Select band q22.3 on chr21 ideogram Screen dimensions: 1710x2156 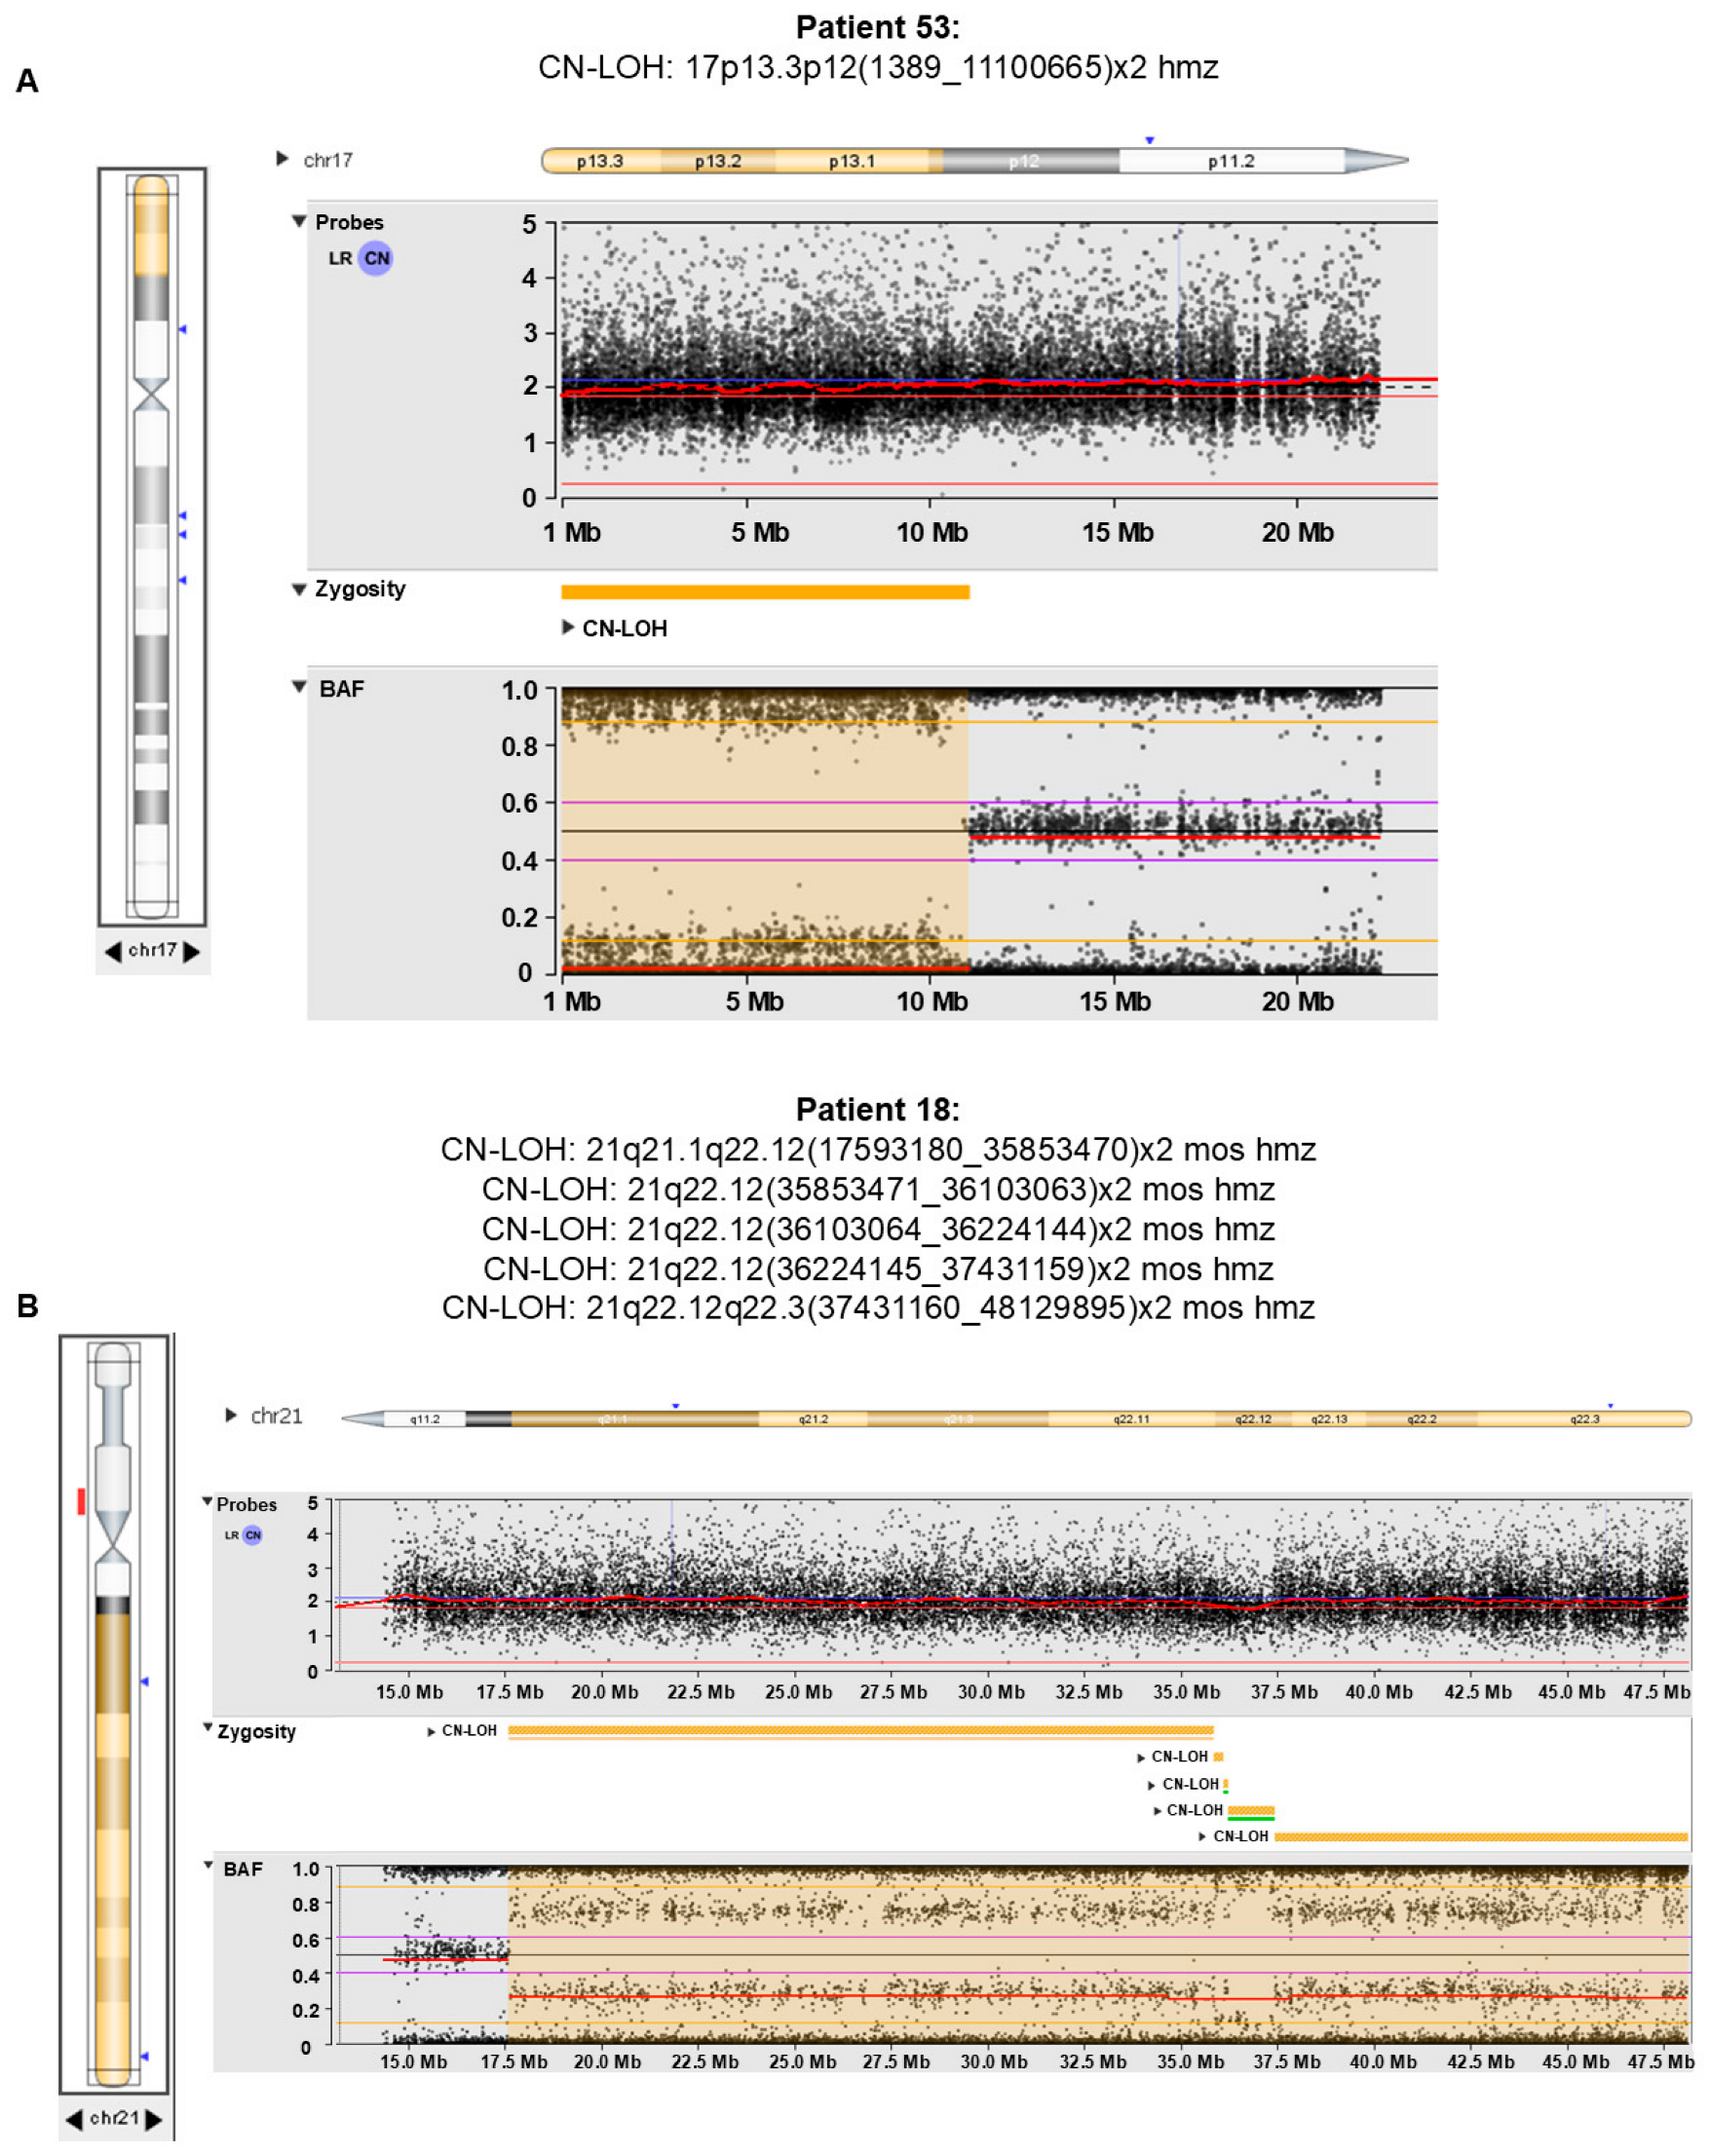point(1584,1419)
